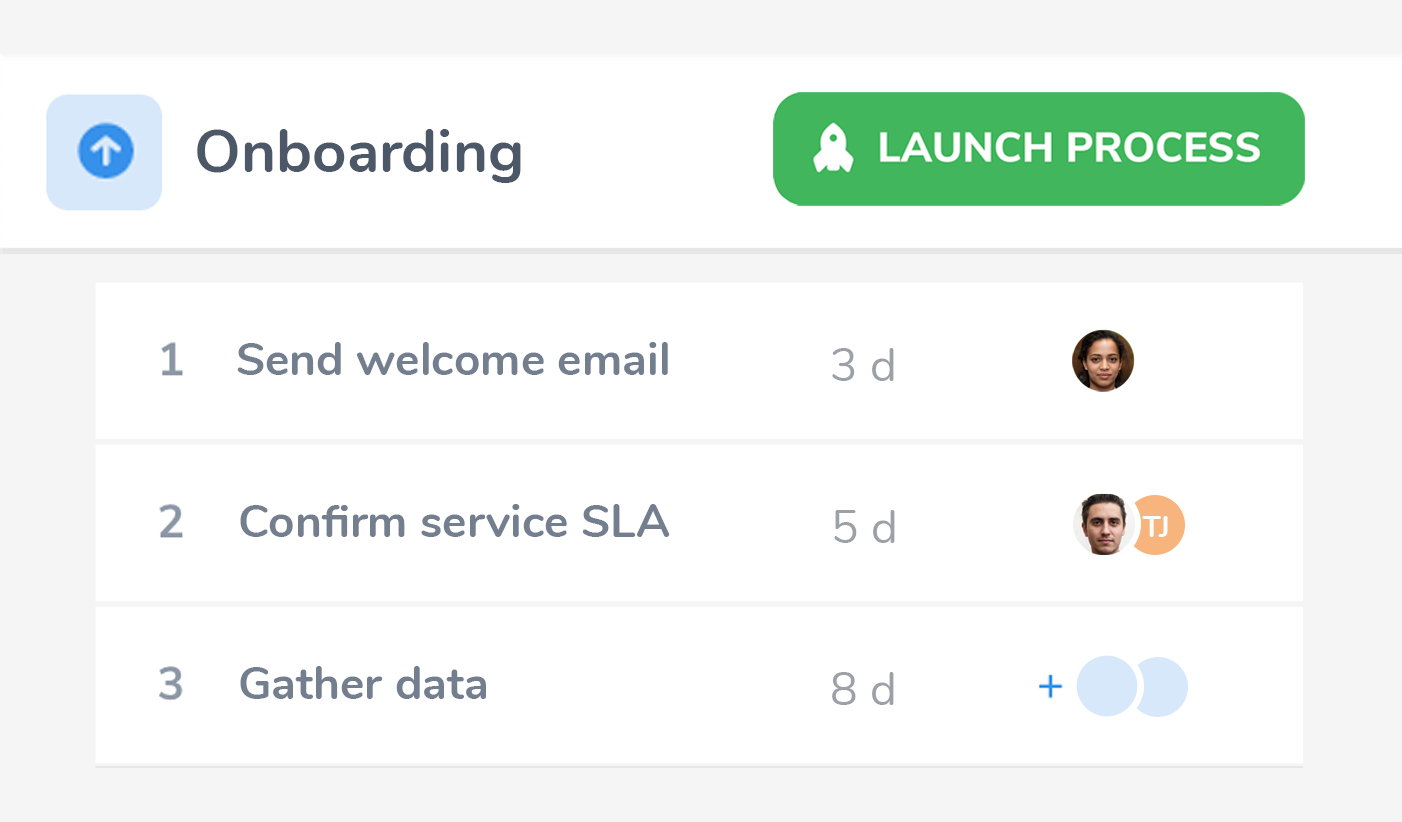Viewport: 1402px width, 822px height.
Task: Add an assignee with the plus icon
Action: (x=1049, y=686)
